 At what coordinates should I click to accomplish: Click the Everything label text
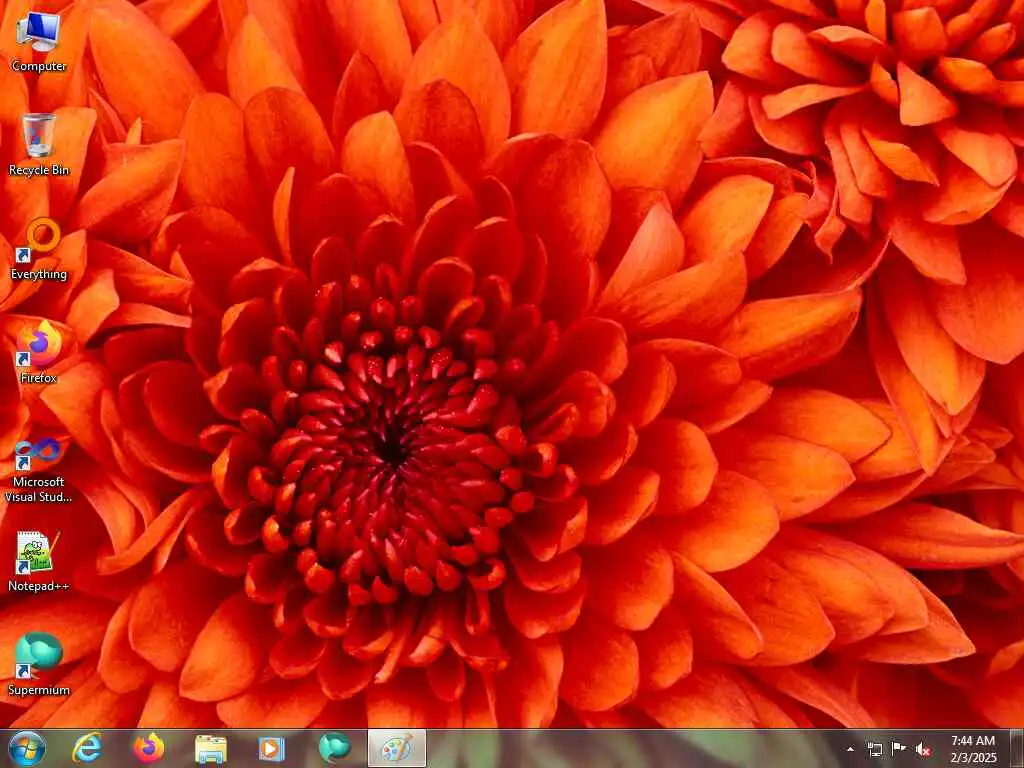[39, 274]
